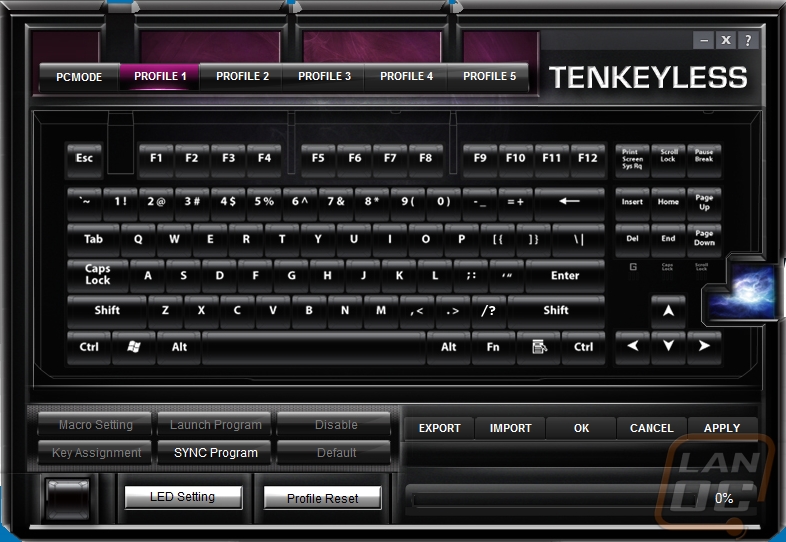
Task: Select the F1 key
Action: (156, 160)
